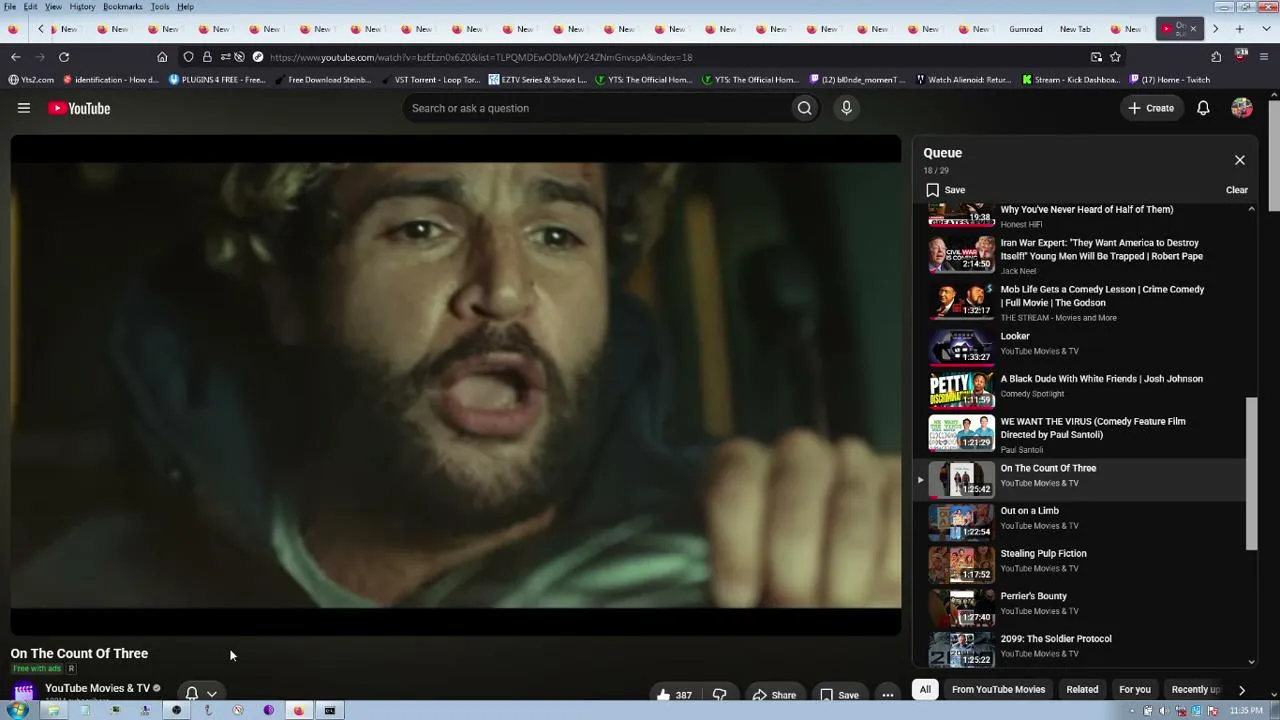Image resolution: width=1280 pixels, height=720 pixels.
Task: Save video using button below player
Action: click(x=839, y=695)
